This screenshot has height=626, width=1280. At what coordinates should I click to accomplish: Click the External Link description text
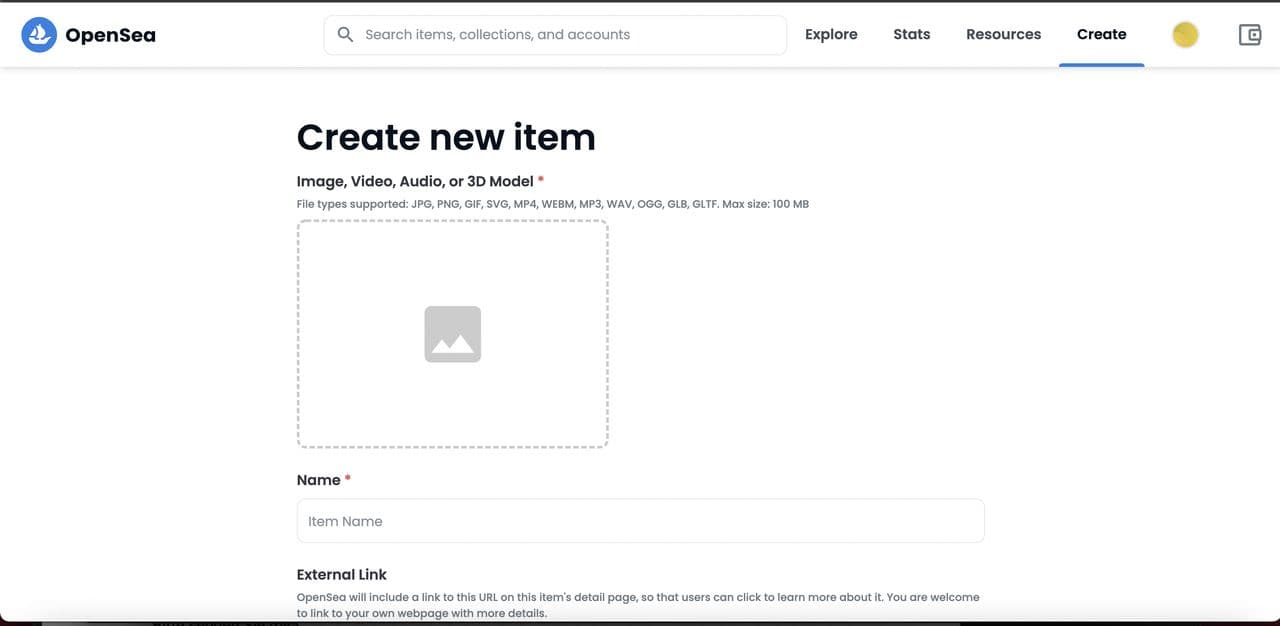[638, 597]
